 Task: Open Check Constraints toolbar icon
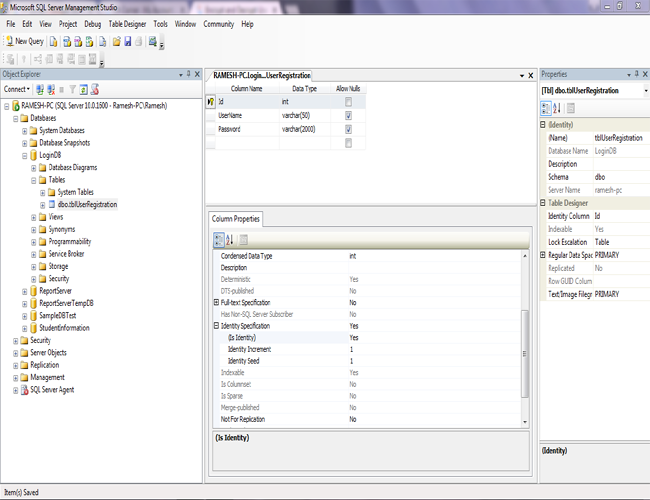pos(82,59)
